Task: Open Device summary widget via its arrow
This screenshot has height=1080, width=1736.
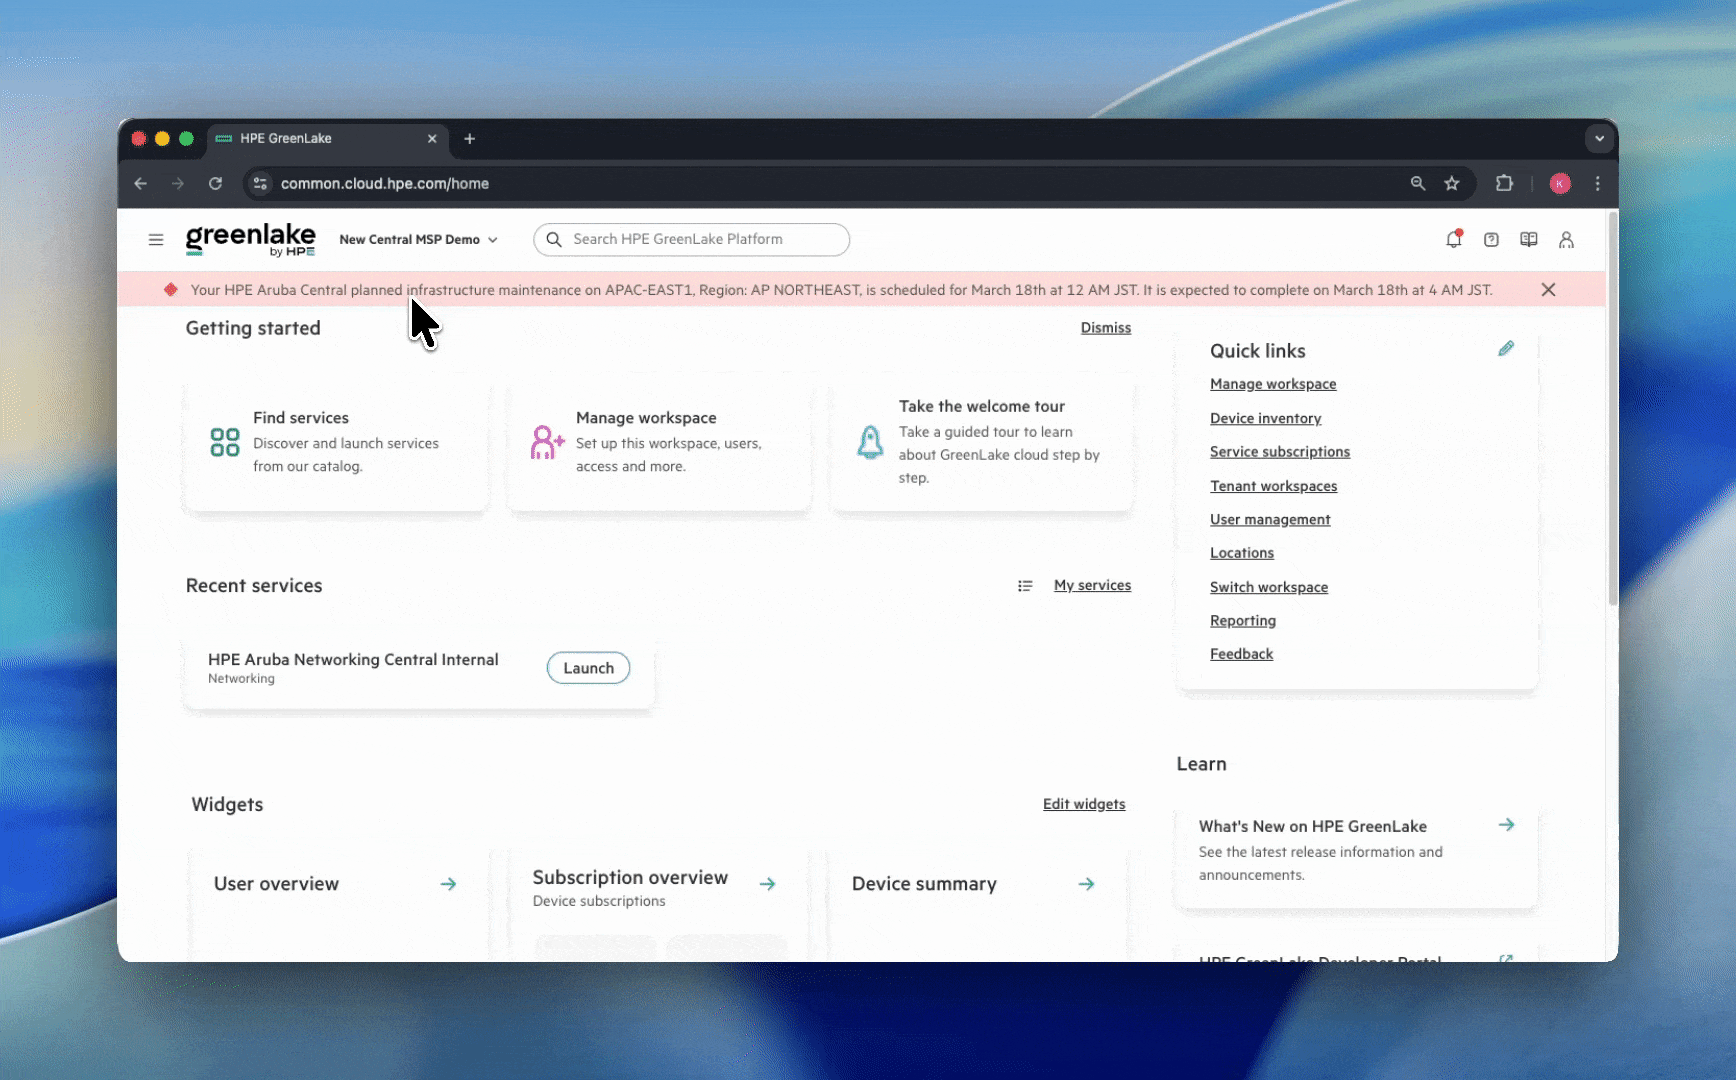Action: (x=1086, y=884)
